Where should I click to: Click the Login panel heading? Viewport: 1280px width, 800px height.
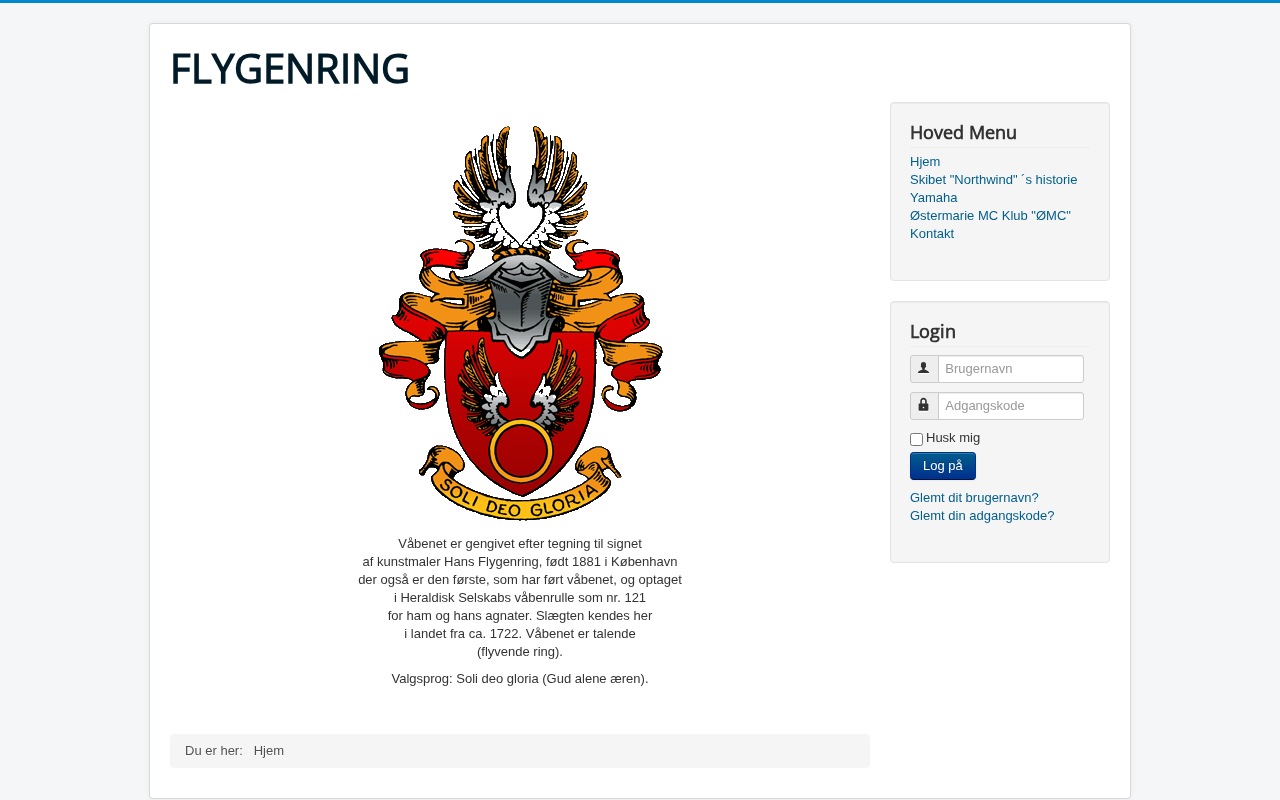tap(933, 332)
